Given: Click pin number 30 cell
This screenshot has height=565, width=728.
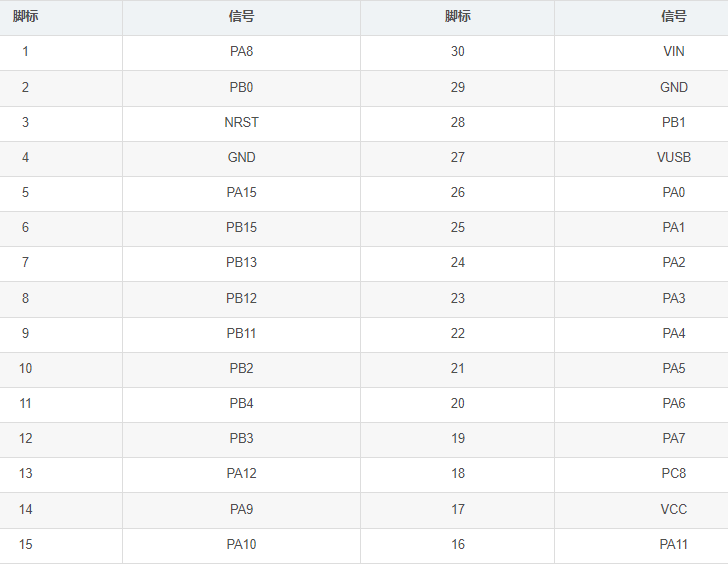Looking at the screenshot, I should (457, 52).
